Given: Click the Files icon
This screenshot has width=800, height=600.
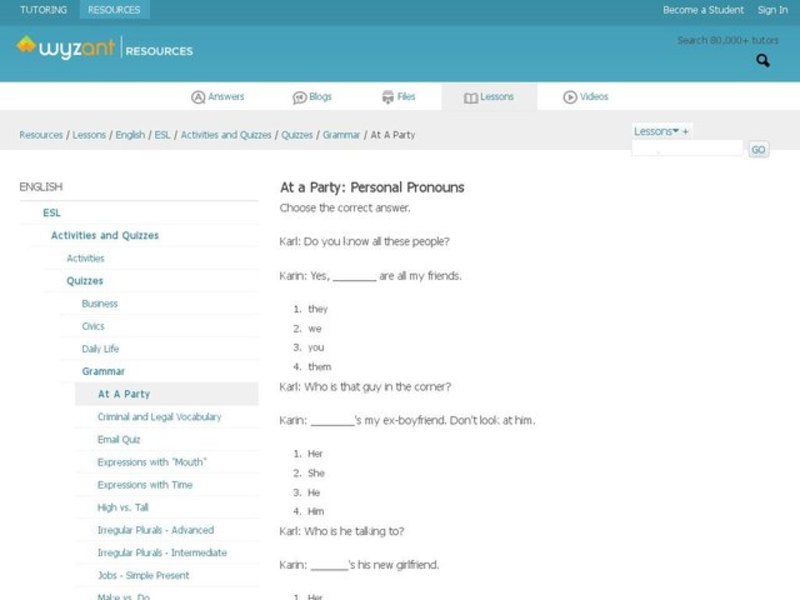Looking at the screenshot, I should point(387,97).
